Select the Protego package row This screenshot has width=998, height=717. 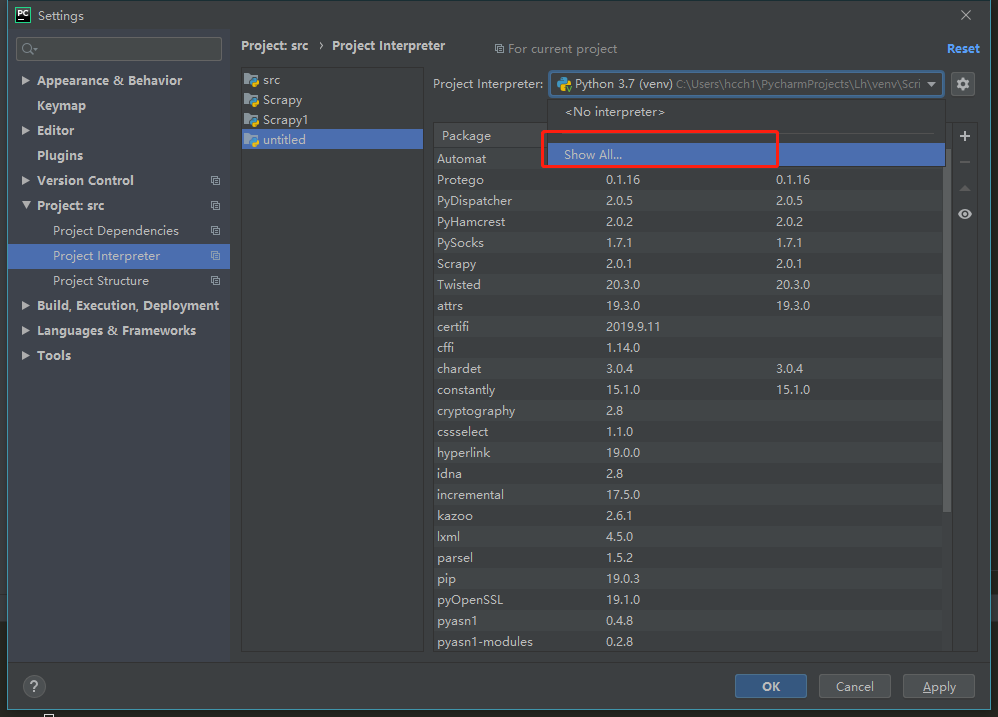pos(689,180)
